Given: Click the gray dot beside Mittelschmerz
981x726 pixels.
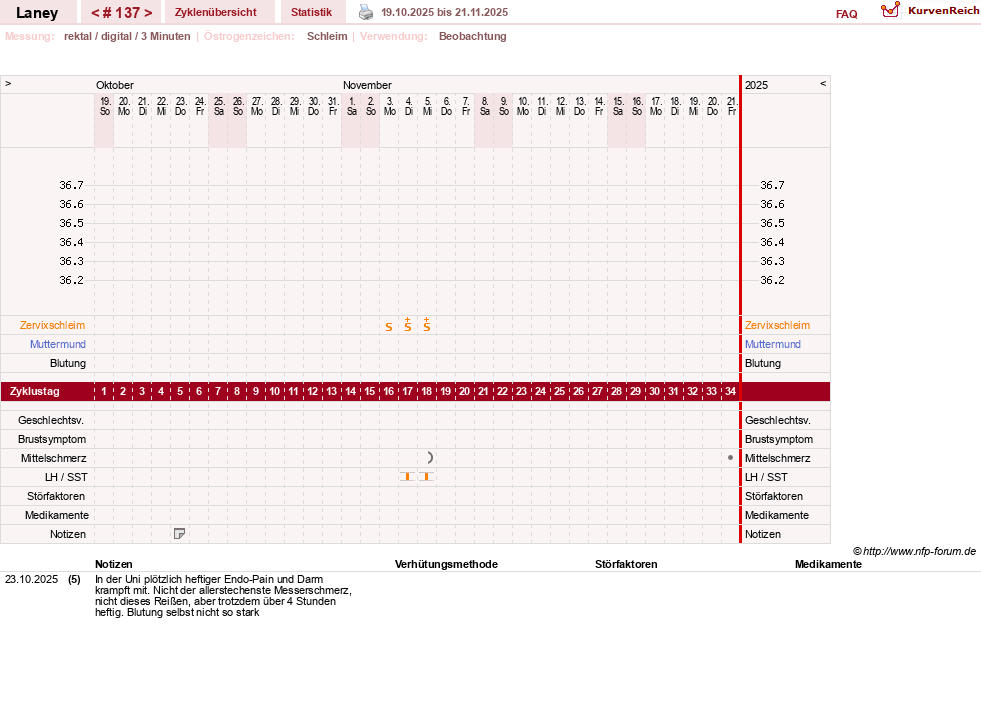Looking at the screenshot, I should click(730, 458).
